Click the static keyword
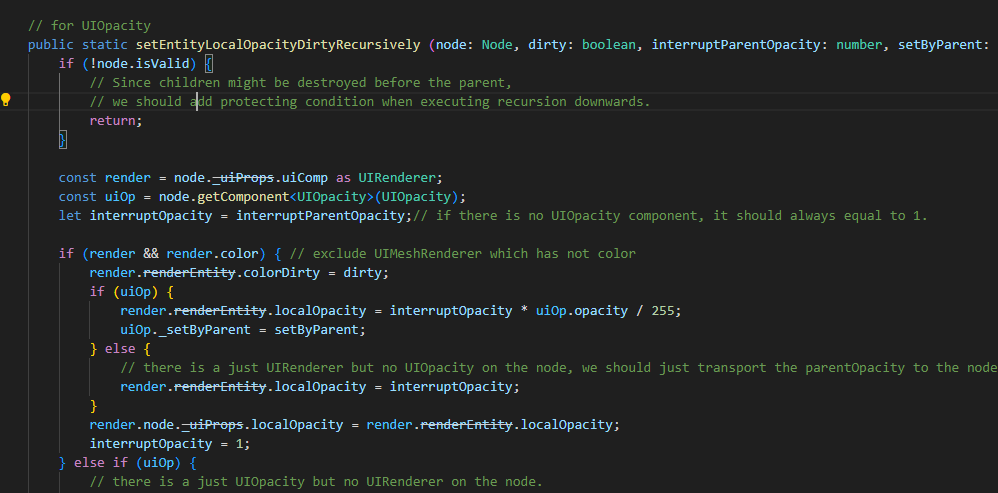Viewport: 998px width, 493px height. click(x=105, y=44)
